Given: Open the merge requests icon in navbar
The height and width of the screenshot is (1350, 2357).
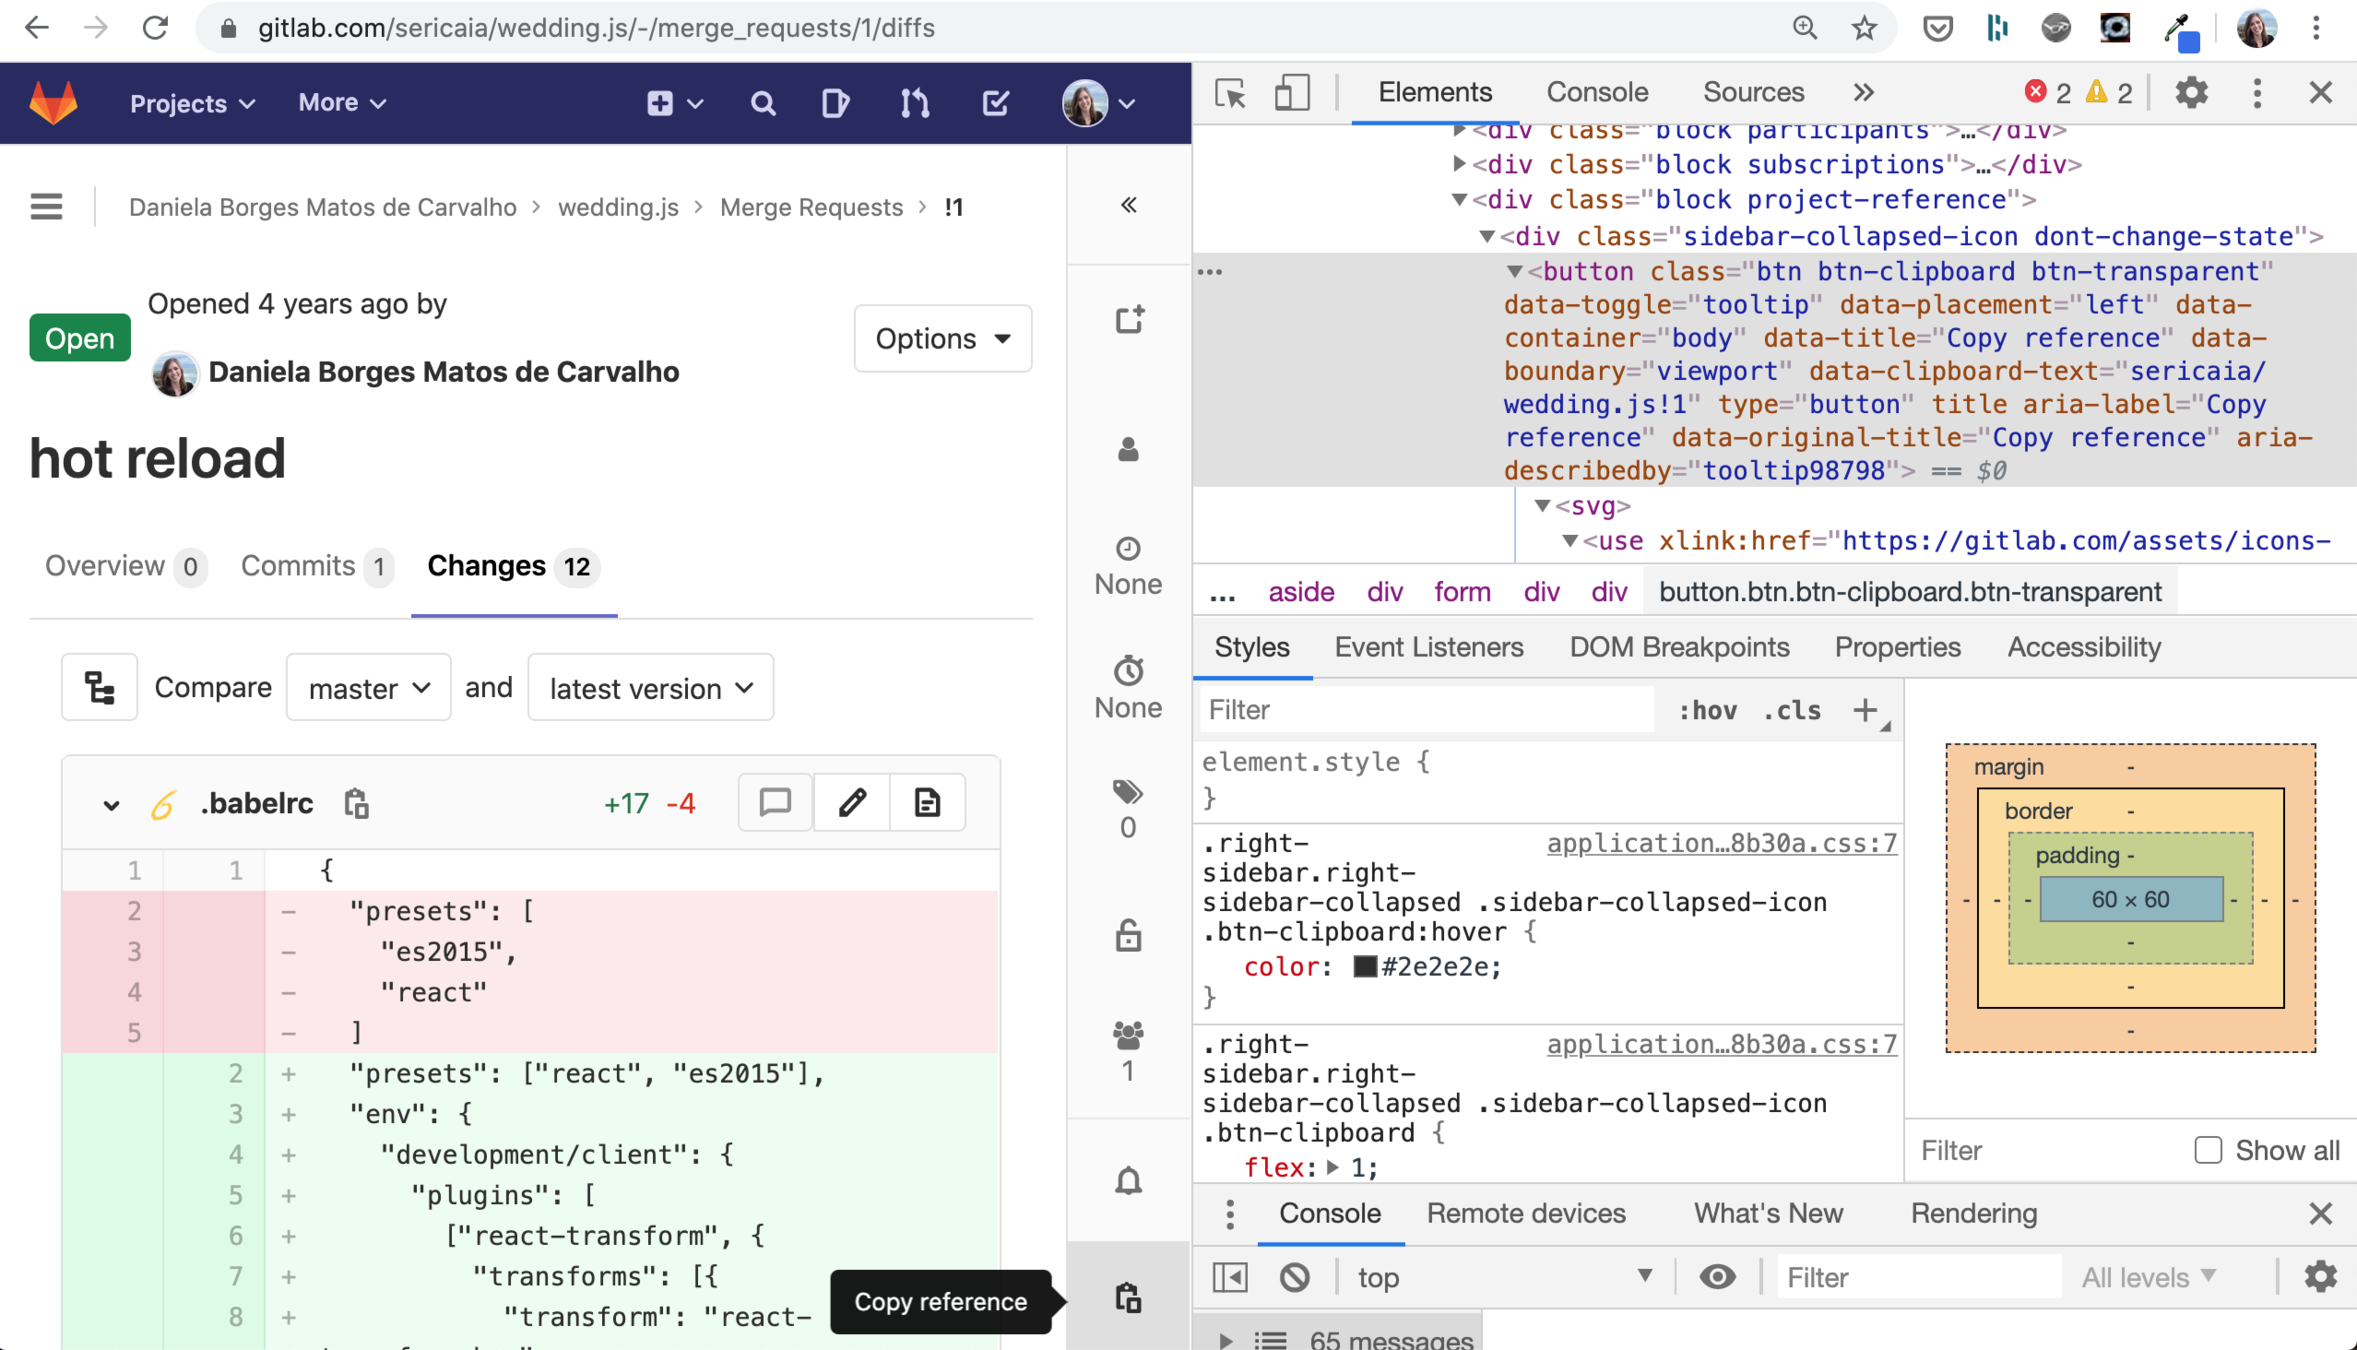Looking at the screenshot, I should point(914,103).
